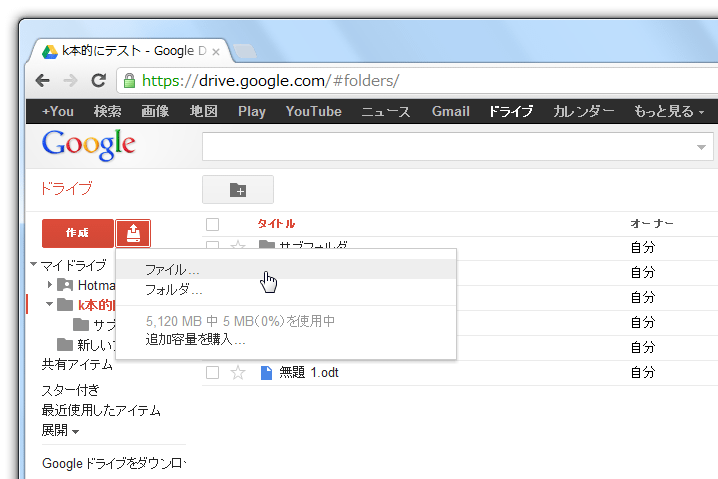Click the Google ドライブをダウンロード link

pos(114,463)
